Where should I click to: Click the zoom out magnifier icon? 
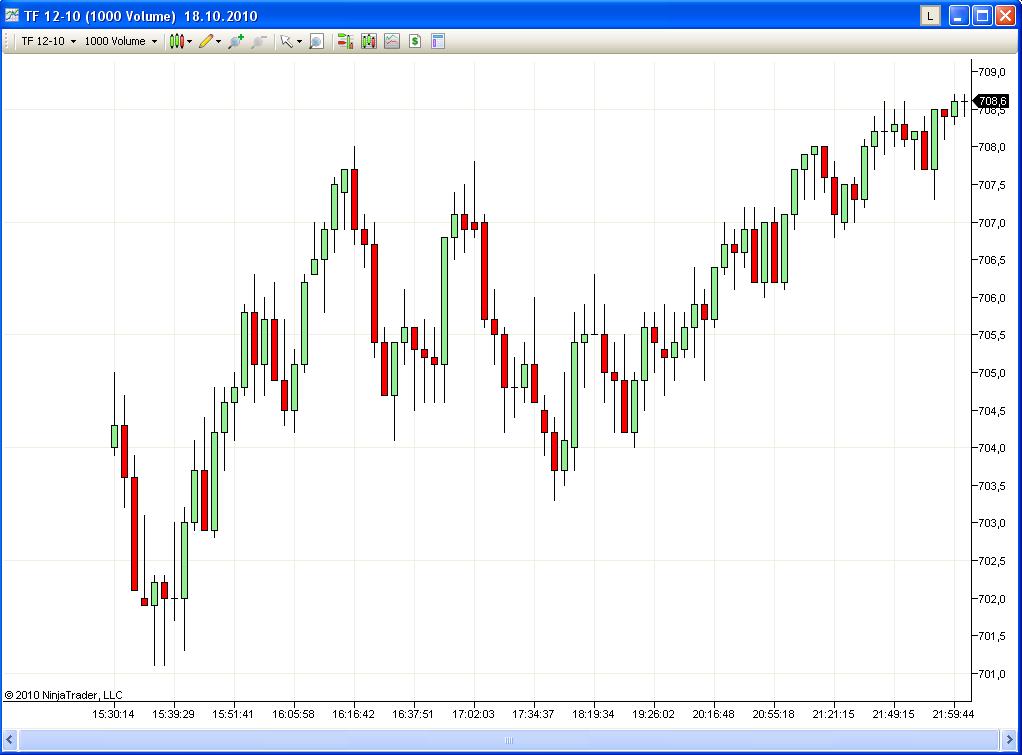coord(259,42)
